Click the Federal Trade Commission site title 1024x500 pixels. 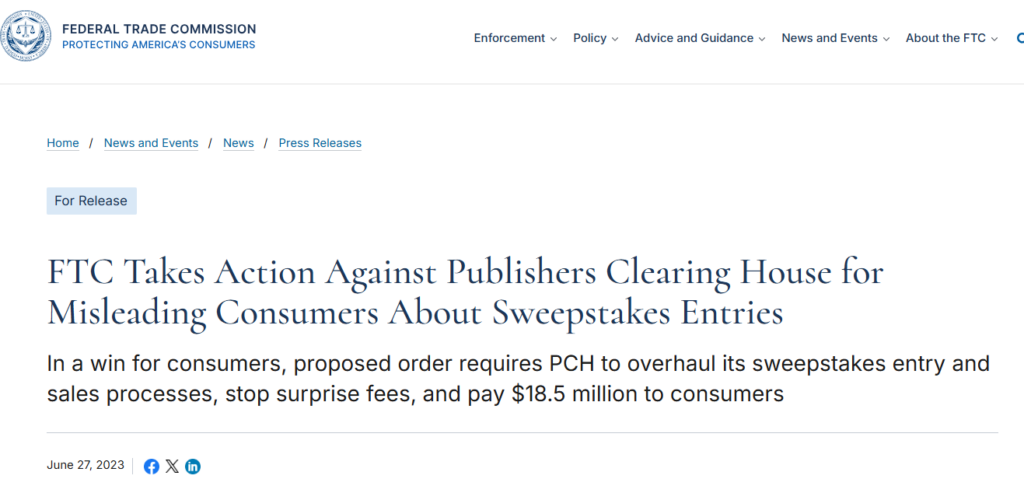click(x=159, y=29)
